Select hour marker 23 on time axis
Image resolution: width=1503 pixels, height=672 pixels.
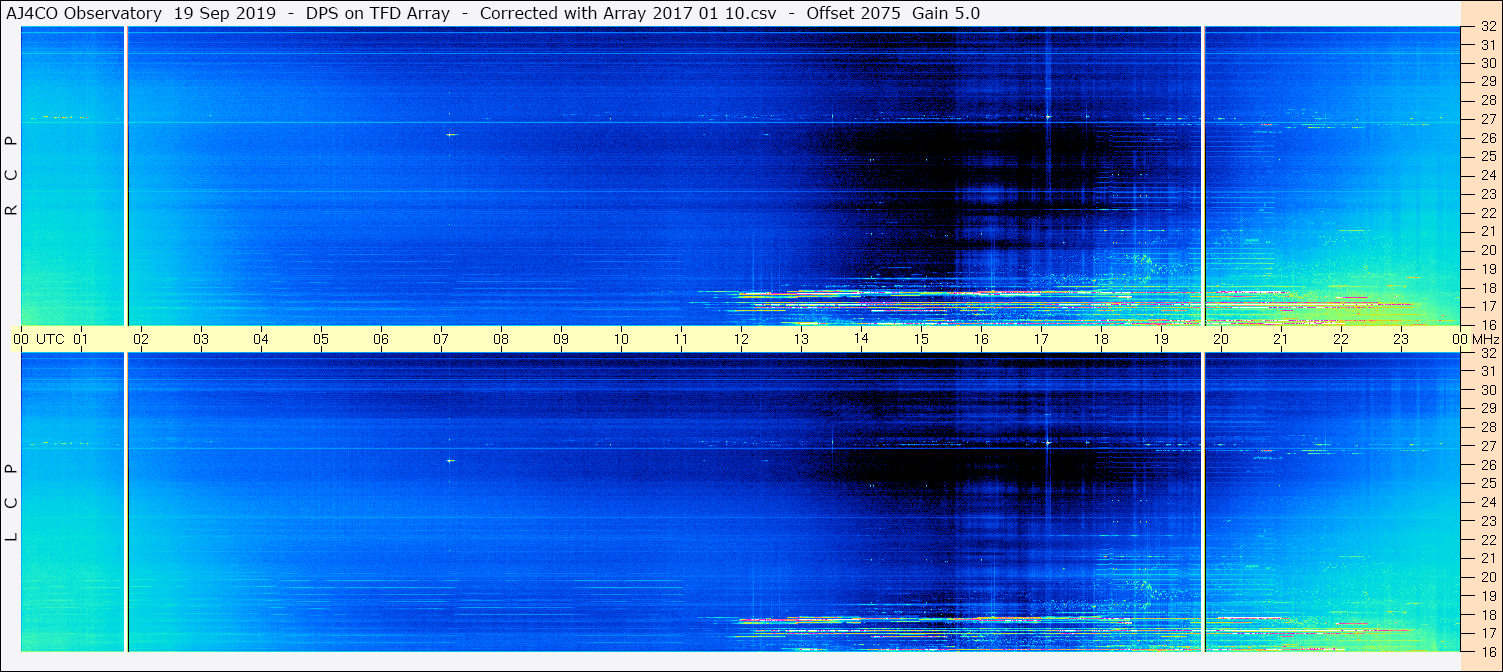click(x=1401, y=340)
